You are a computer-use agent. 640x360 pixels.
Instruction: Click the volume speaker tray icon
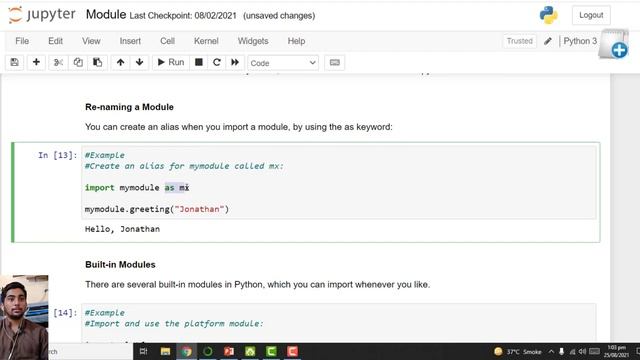582,351
